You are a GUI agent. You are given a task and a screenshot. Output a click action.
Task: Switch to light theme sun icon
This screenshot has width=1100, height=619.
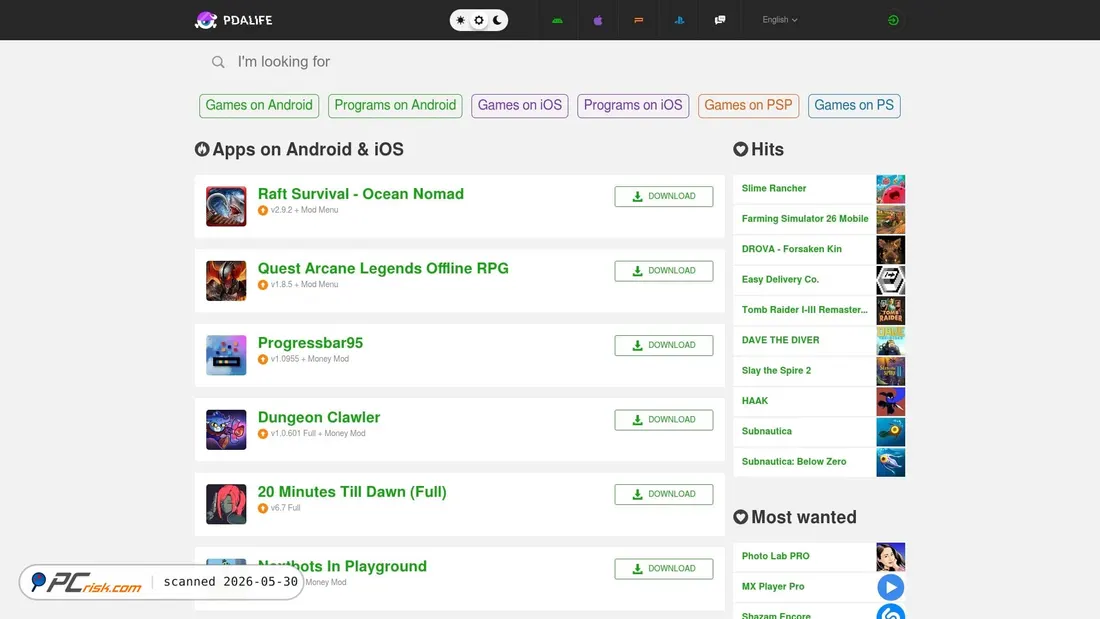click(460, 20)
